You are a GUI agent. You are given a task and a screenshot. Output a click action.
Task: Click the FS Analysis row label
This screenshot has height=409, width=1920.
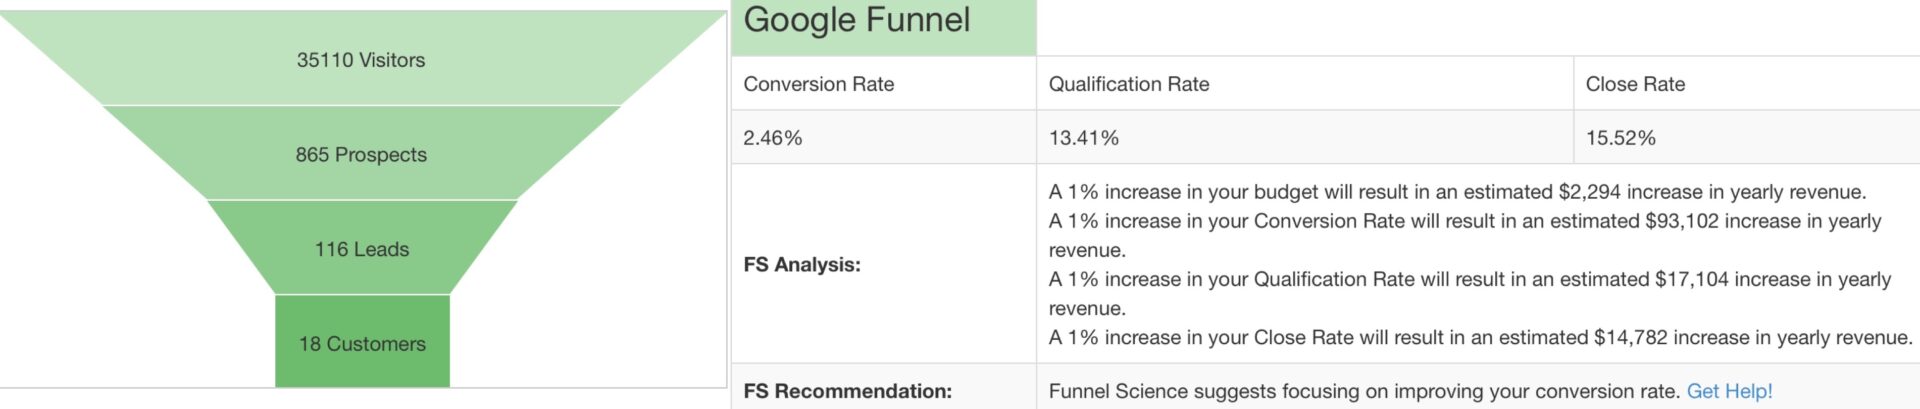802,264
